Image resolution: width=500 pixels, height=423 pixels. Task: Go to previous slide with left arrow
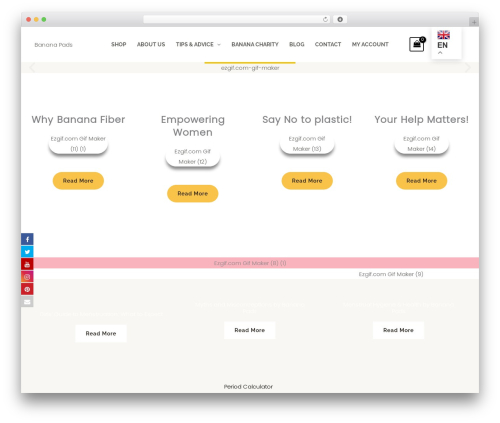click(x=32, y=68)
